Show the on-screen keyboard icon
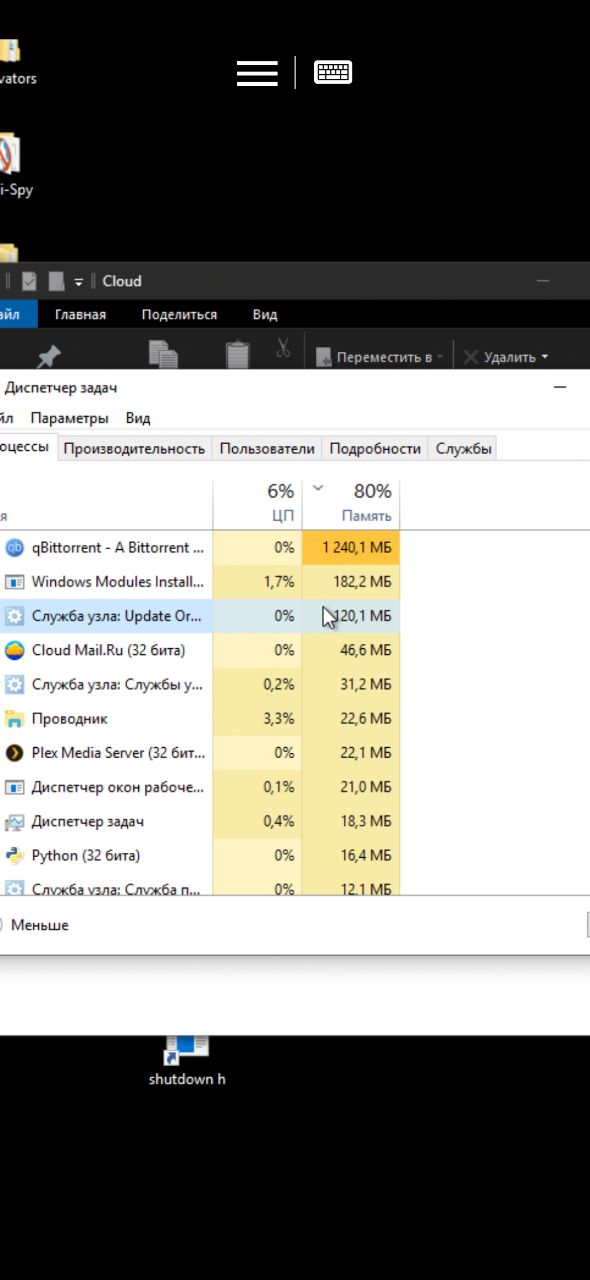 coord(333,72)
